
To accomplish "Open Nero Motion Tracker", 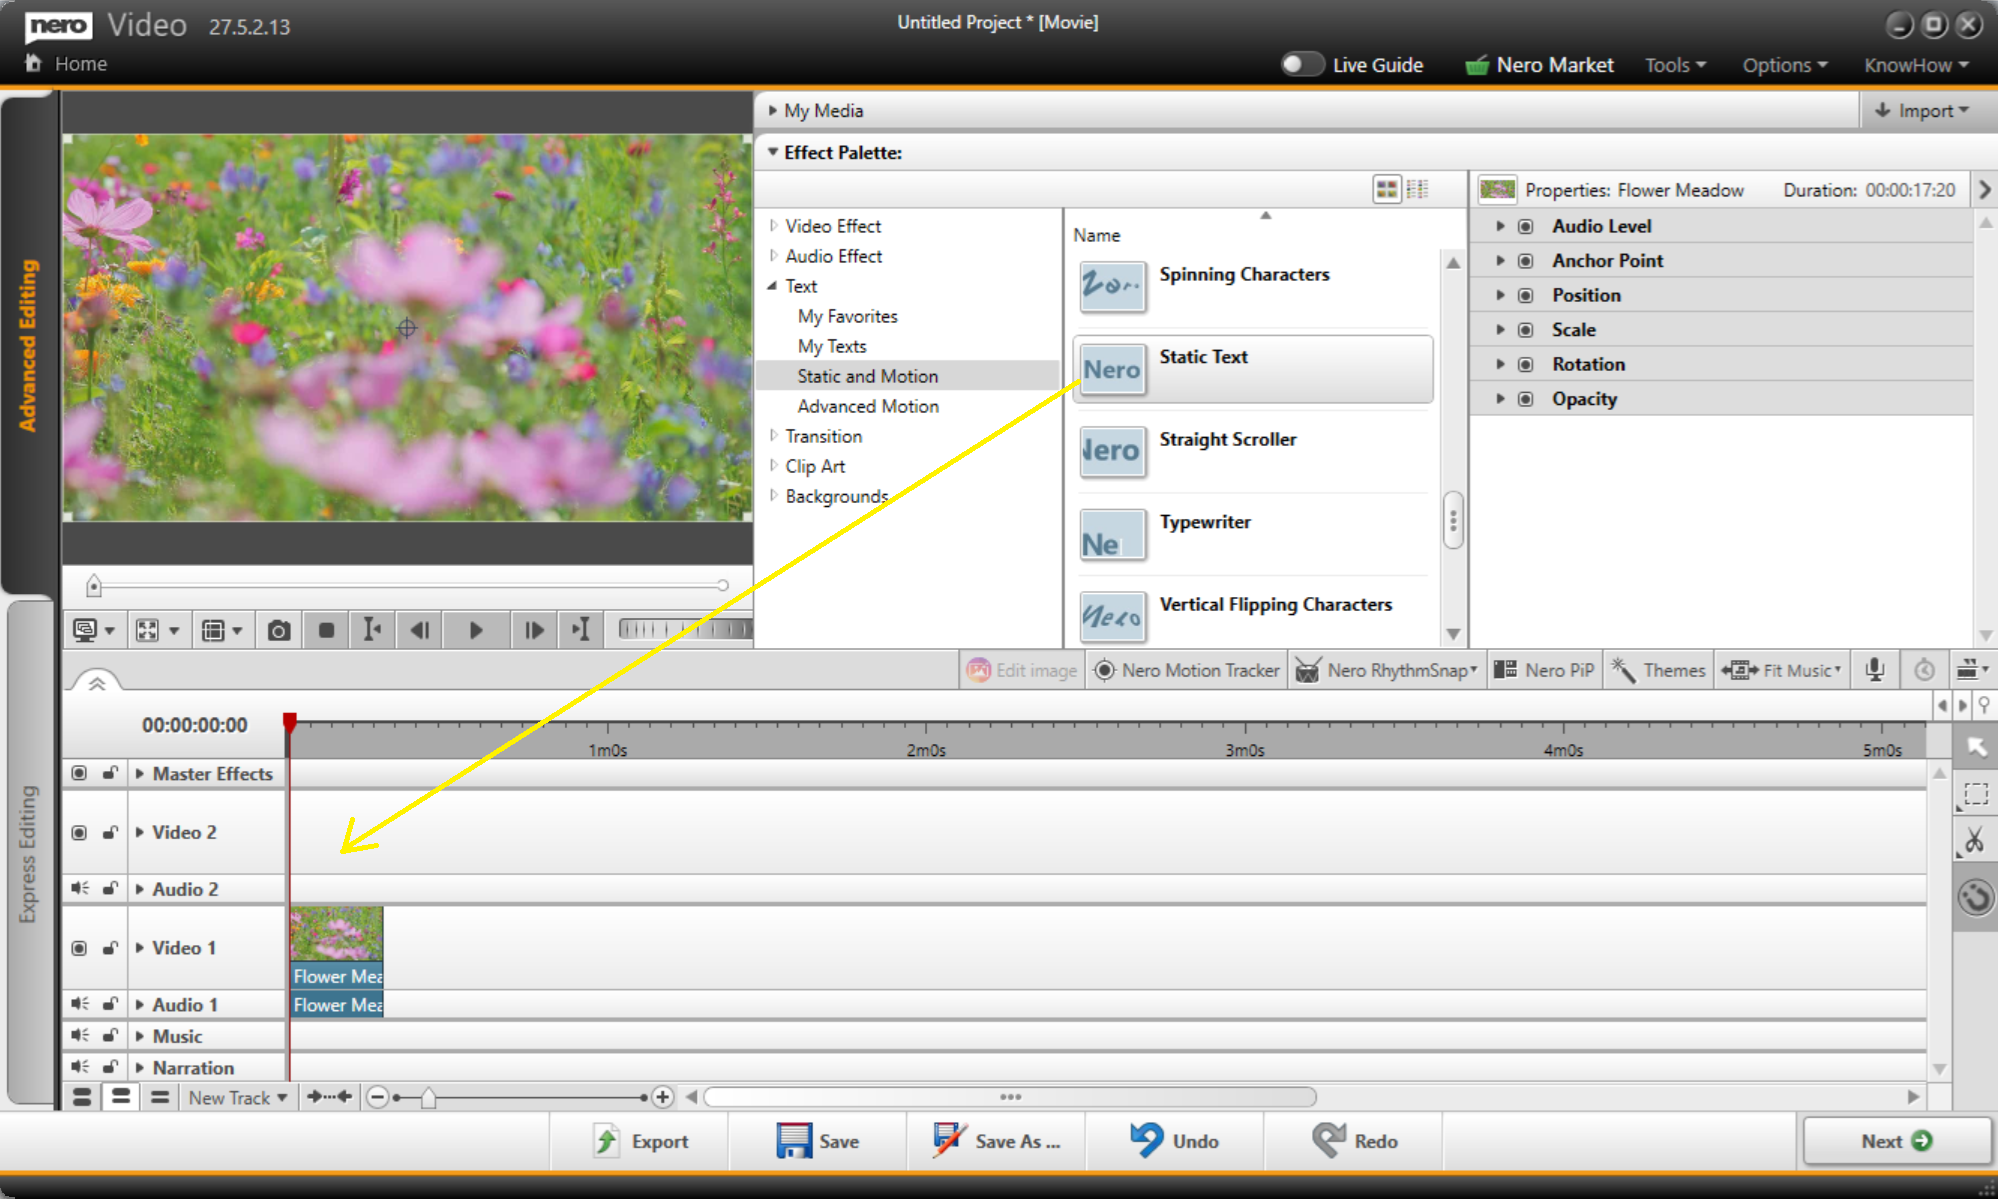I will (1186, 670).
